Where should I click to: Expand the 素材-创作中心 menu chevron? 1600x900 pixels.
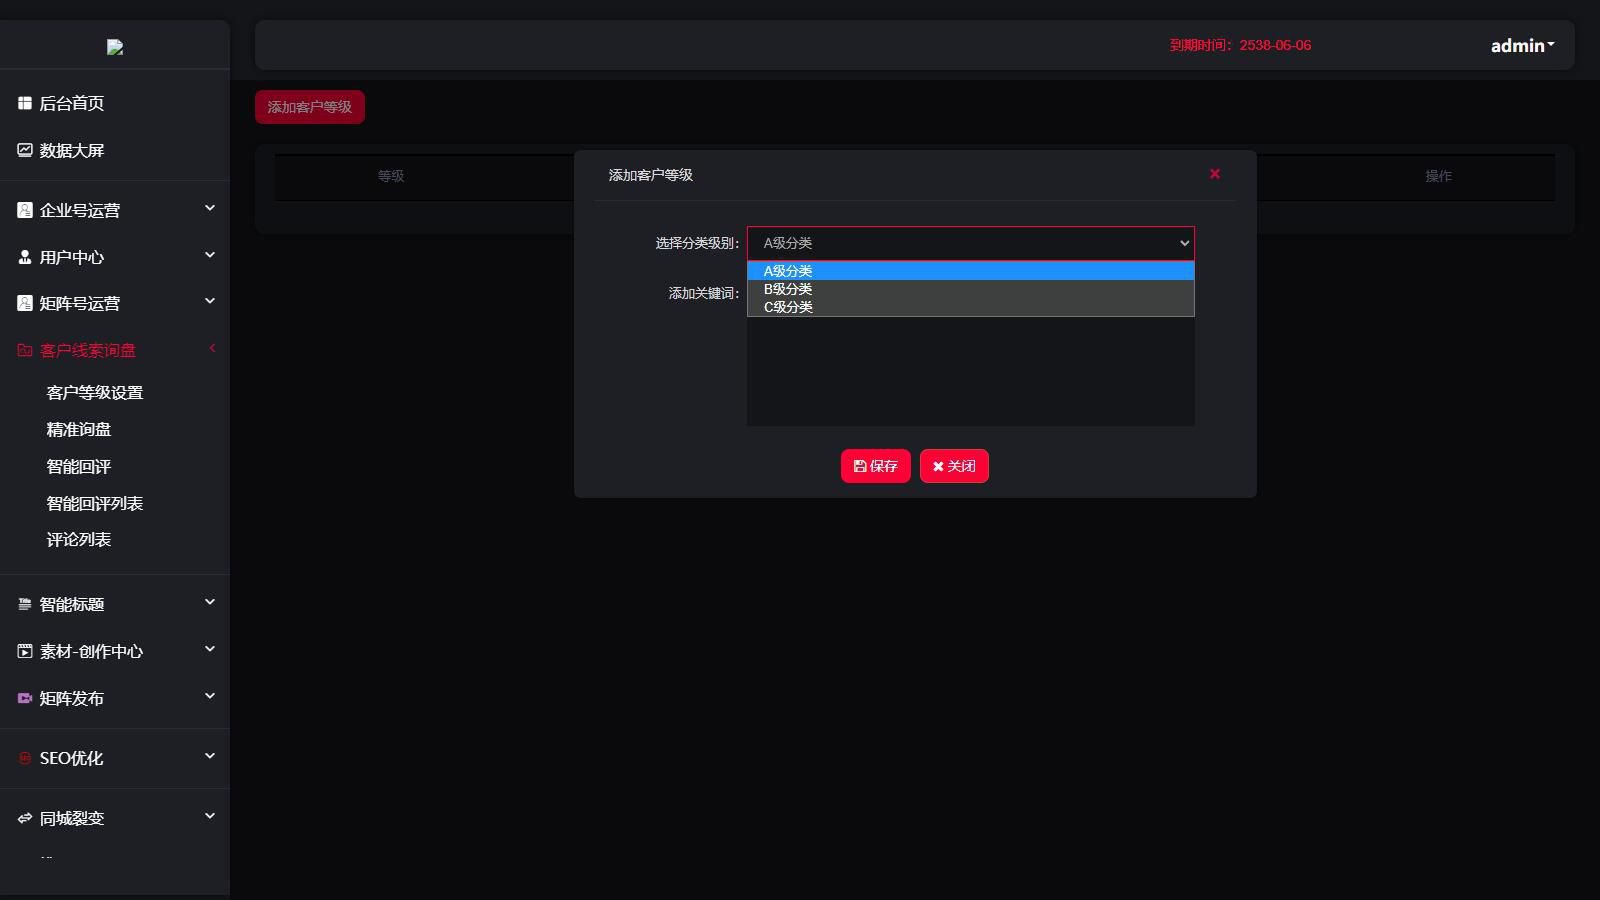point(210,650)
